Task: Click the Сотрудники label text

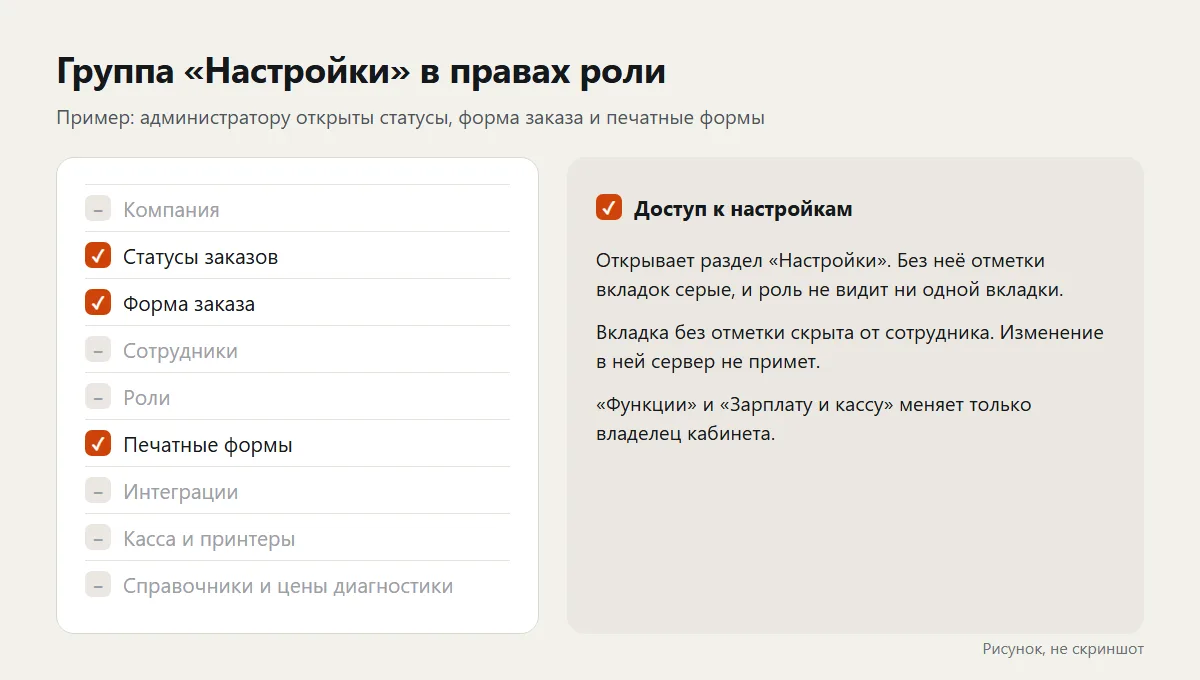Action: [x=180, y=351]
